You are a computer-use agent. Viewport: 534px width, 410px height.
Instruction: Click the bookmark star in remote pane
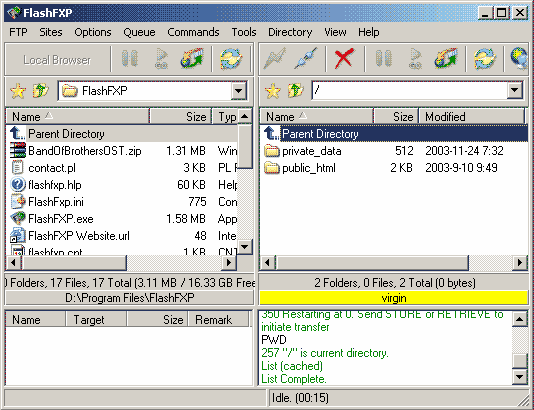tap(273, 91)
